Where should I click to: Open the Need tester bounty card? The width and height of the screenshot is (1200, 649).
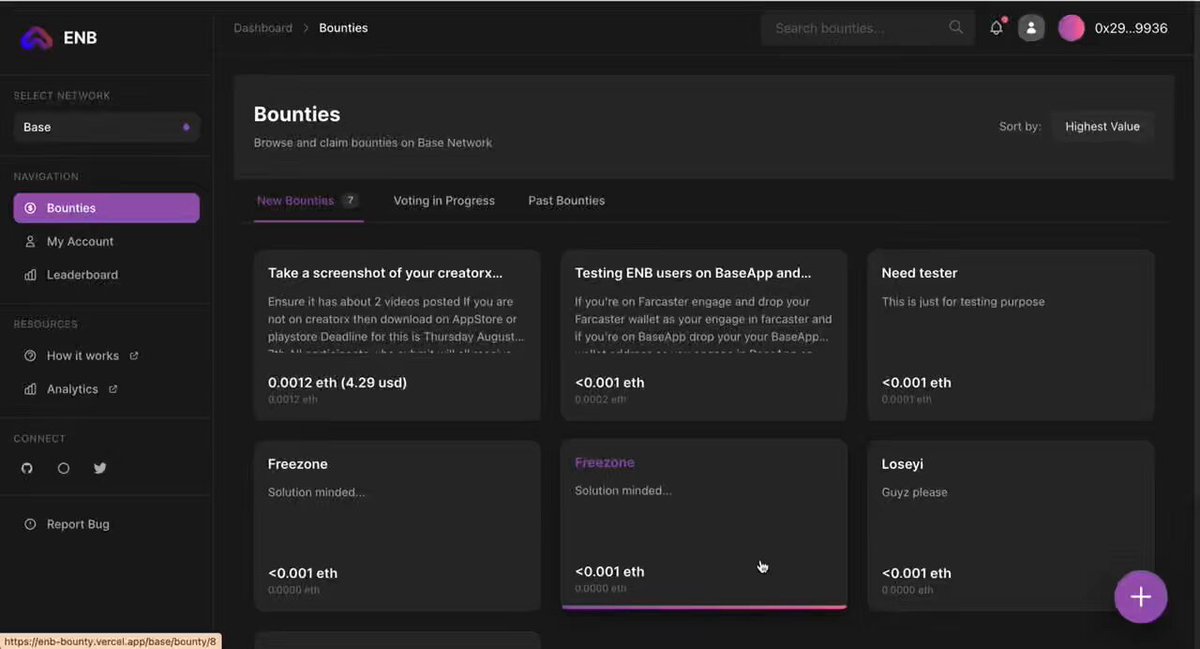point(1011,335)
